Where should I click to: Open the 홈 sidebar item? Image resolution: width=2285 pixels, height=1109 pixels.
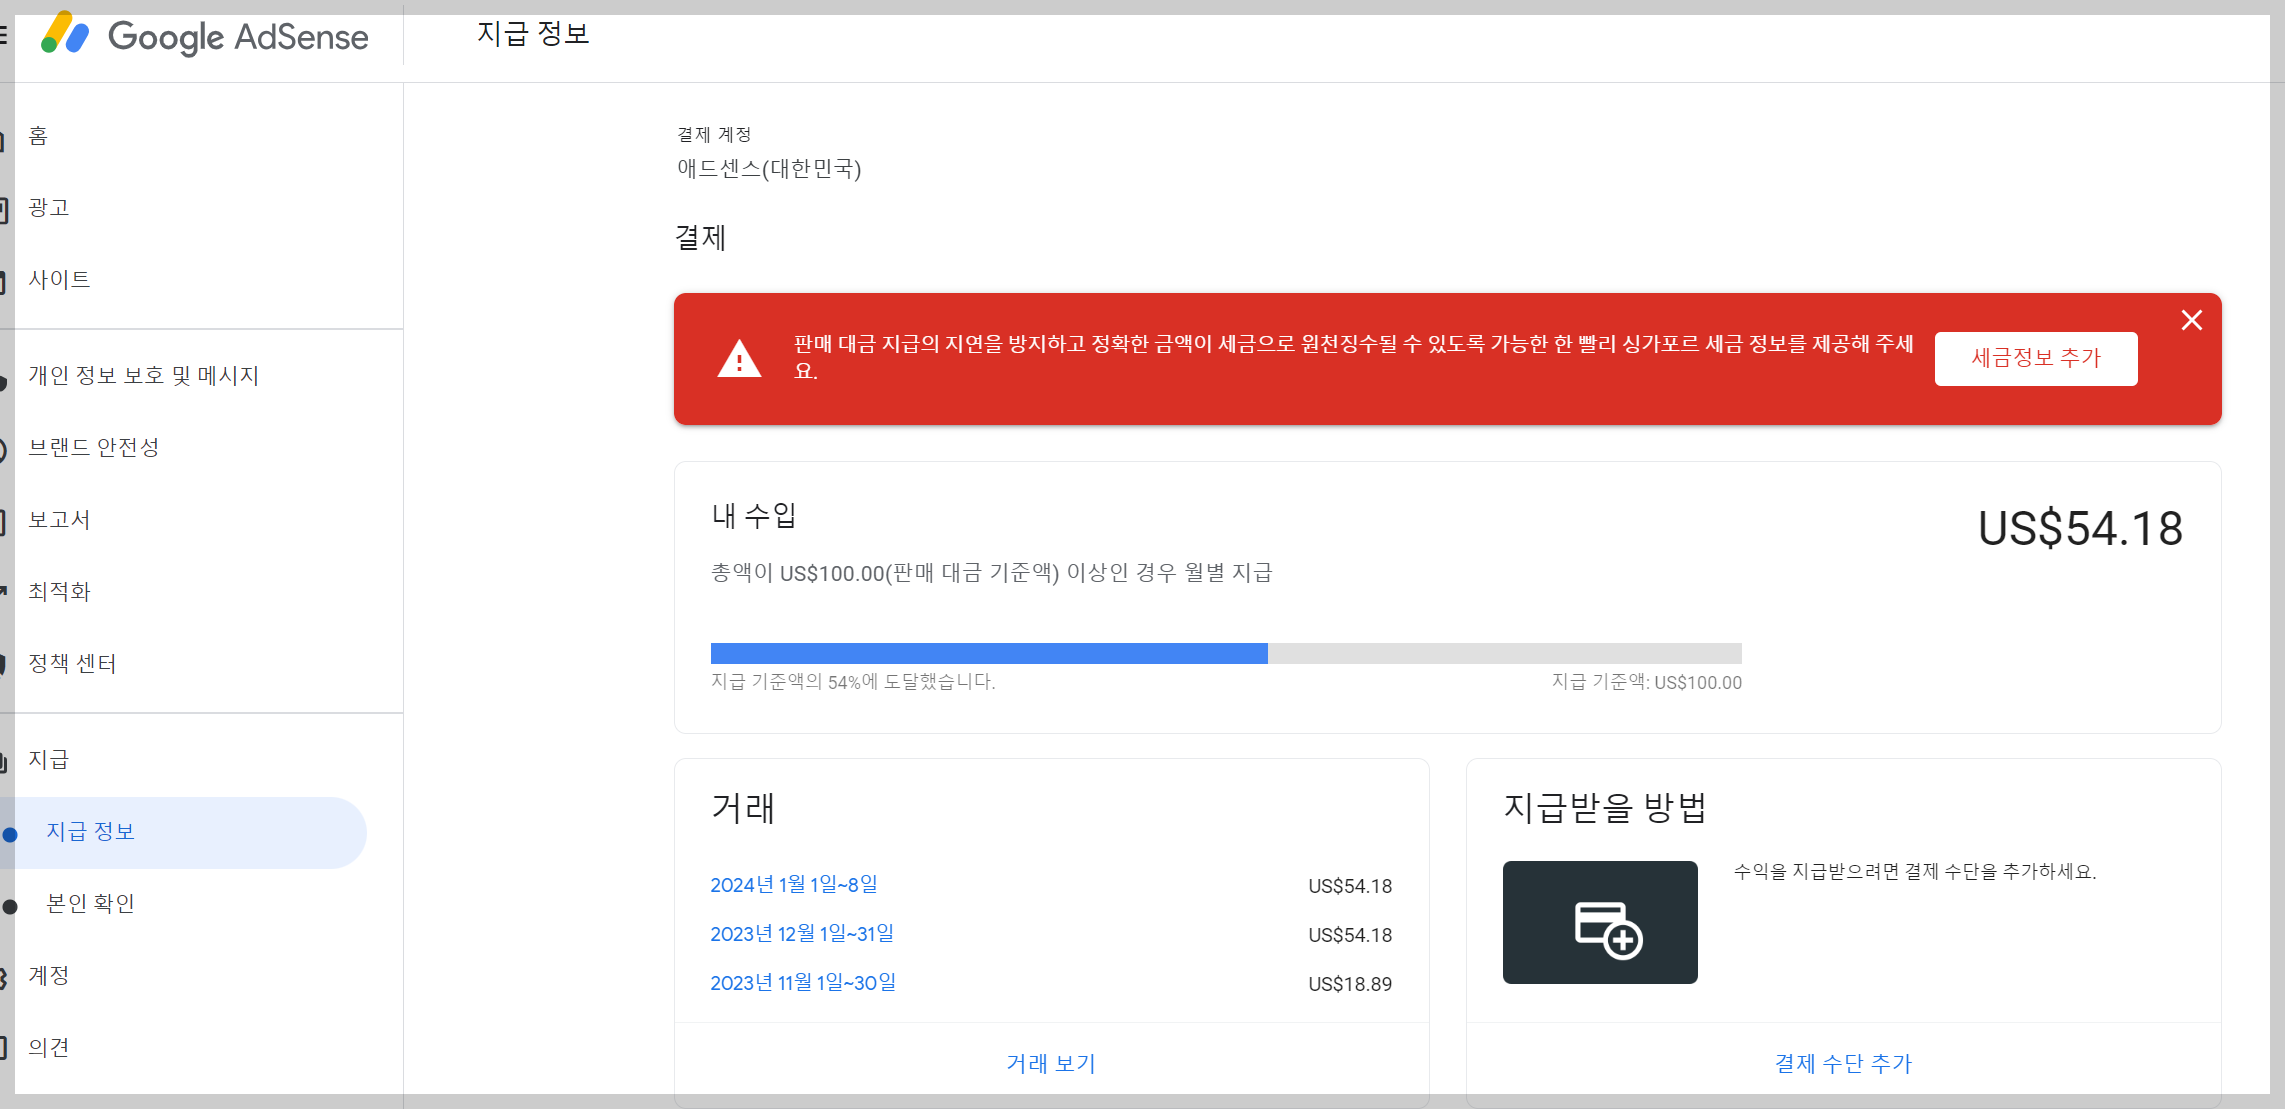click(x=38, y=136)
